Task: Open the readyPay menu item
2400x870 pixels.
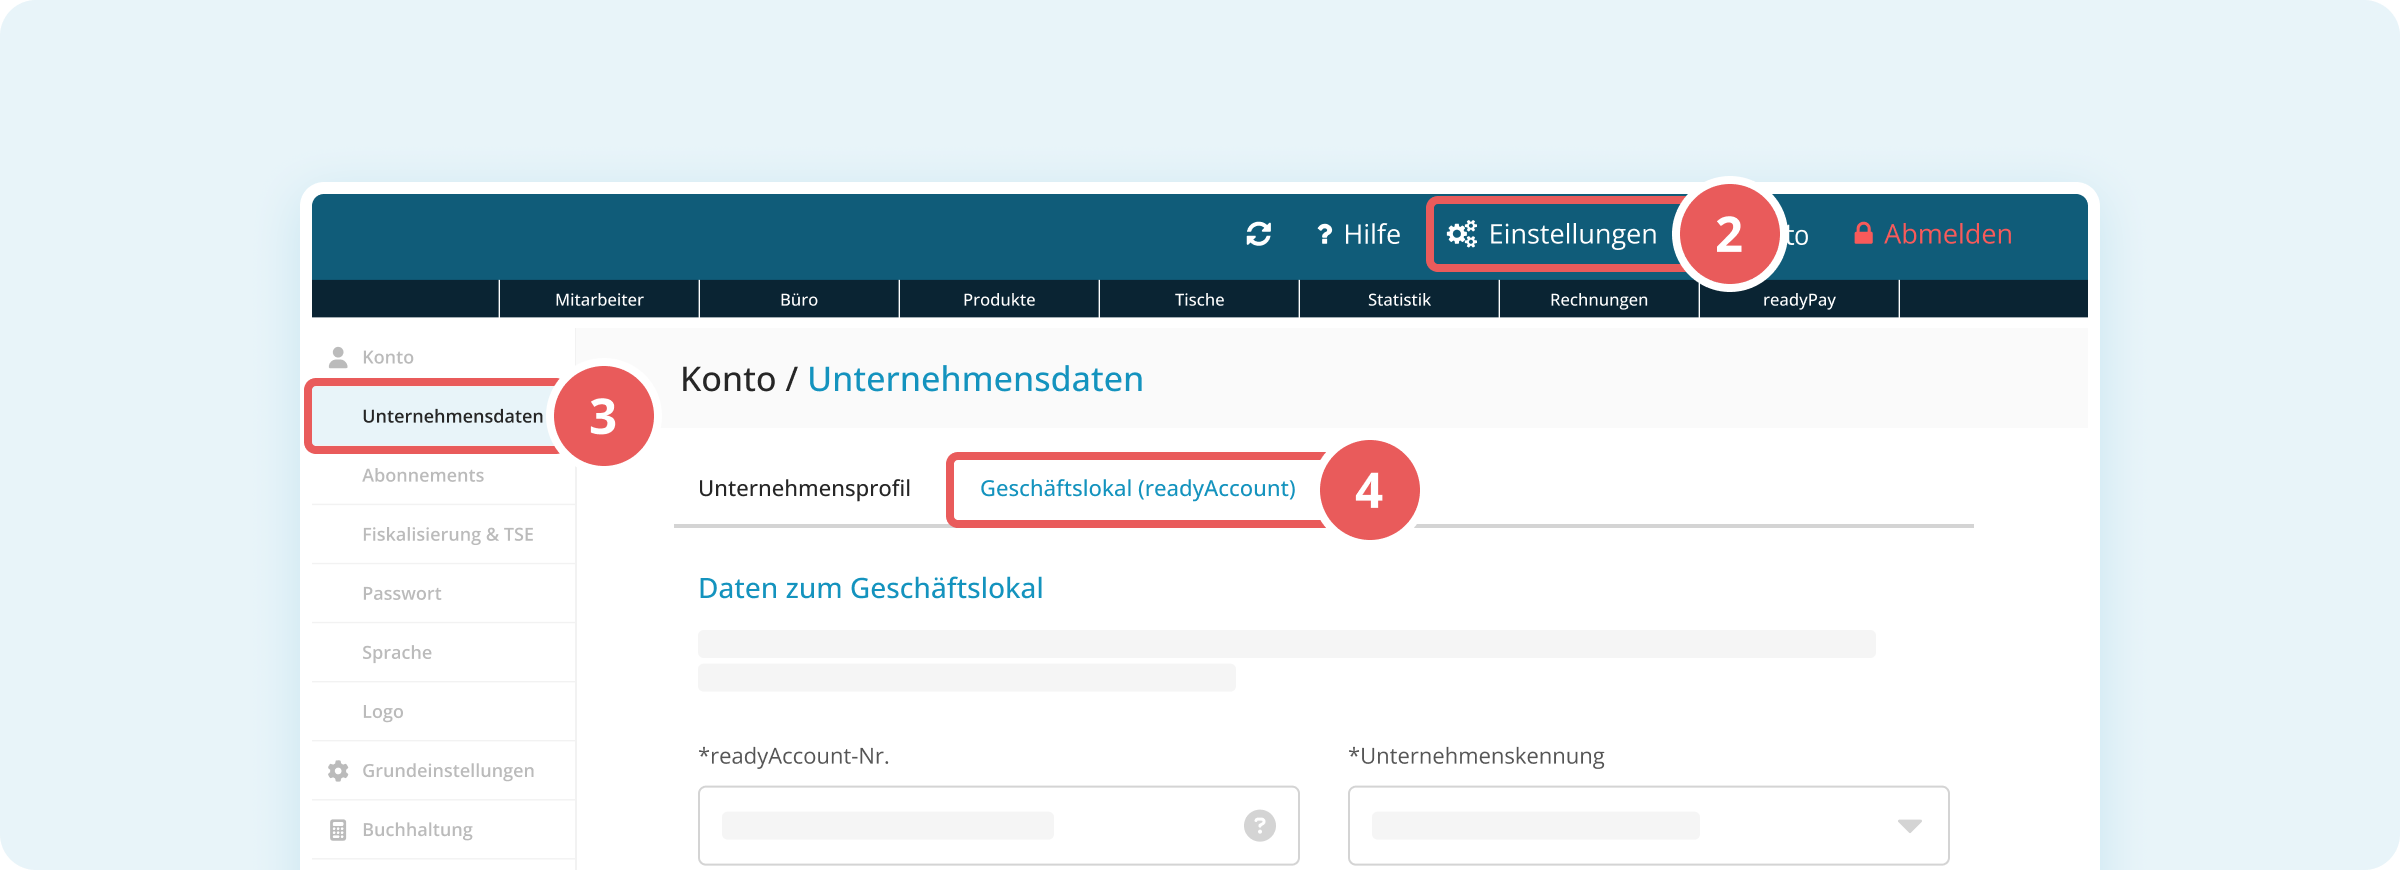Action: click(1799, 299)
